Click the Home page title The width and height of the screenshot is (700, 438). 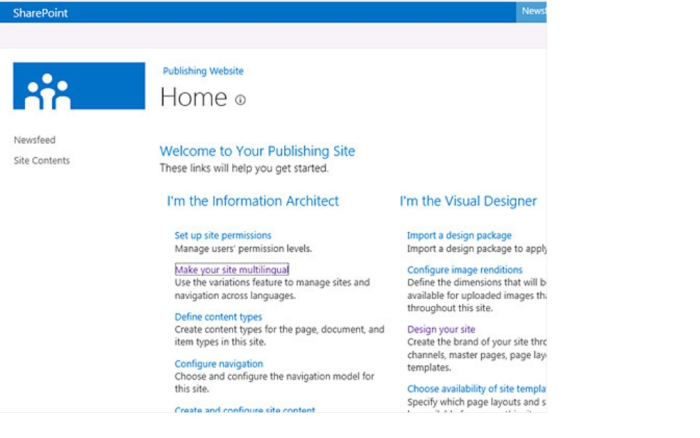[x=194, y=97]
